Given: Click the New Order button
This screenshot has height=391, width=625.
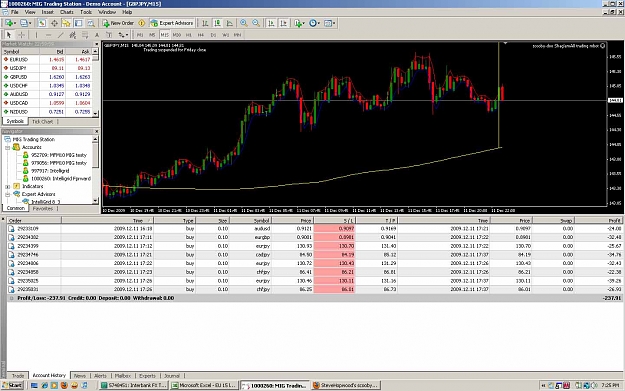Looking at the screenshot, I should pyautogui.click(x=118, y=23).
